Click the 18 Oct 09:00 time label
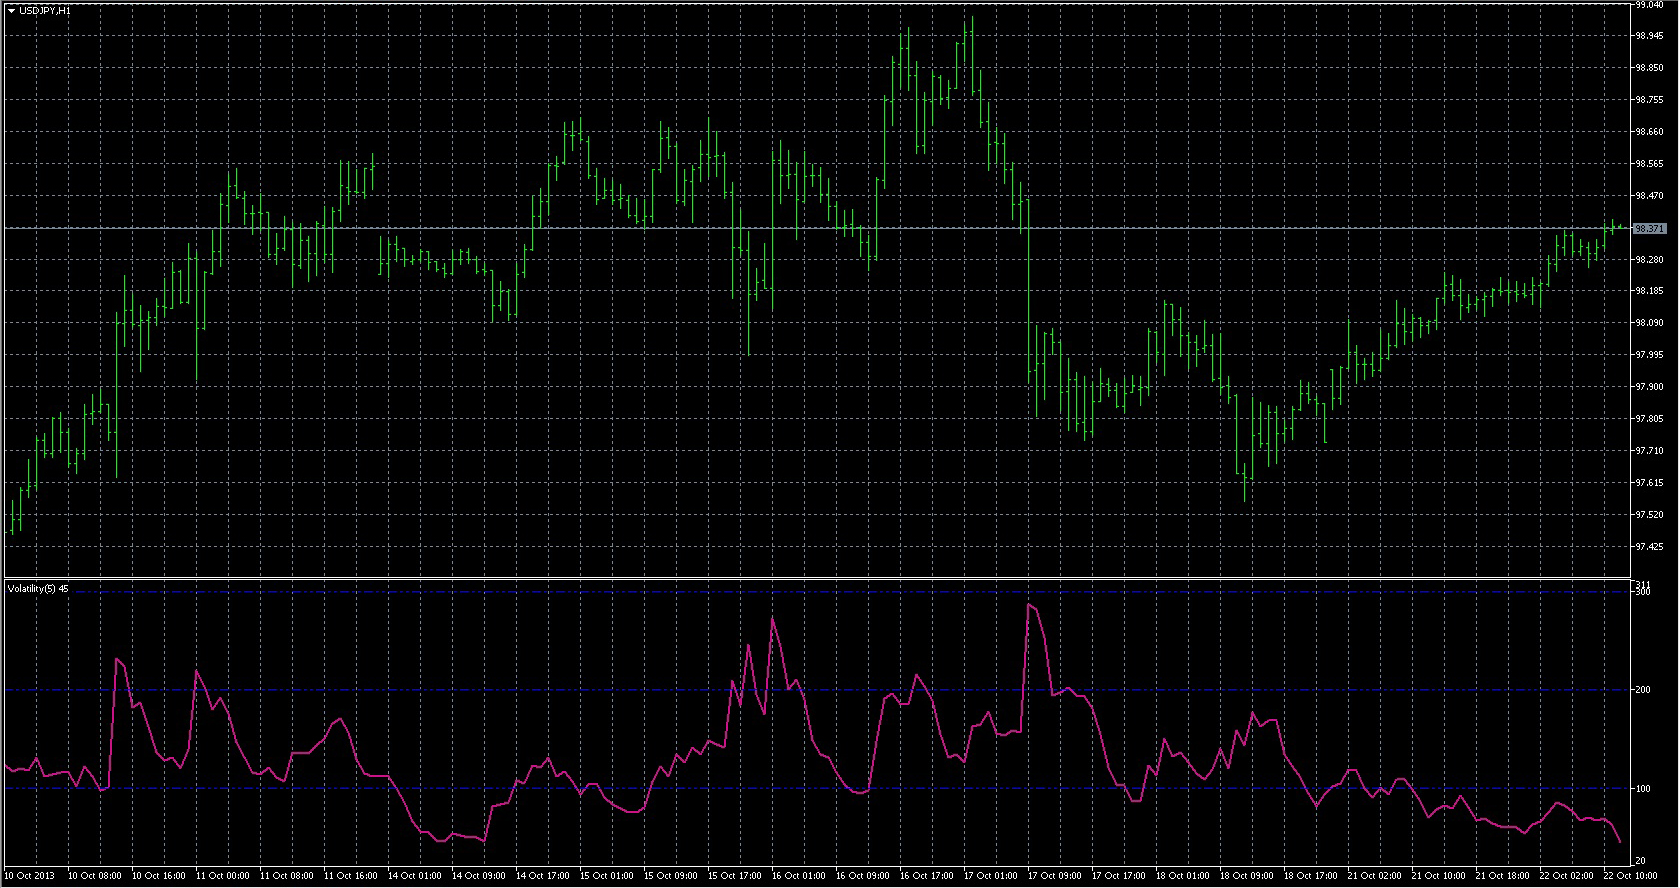Screen dimensions: 1680x888 (x=1247, y=876)
